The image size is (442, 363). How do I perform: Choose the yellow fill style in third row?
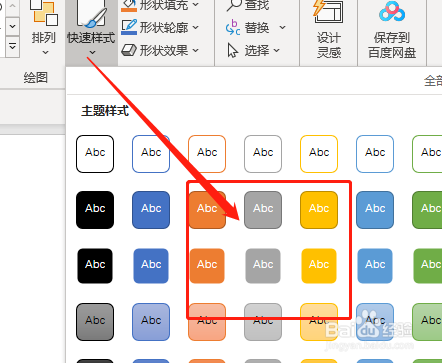click(319, 266)
